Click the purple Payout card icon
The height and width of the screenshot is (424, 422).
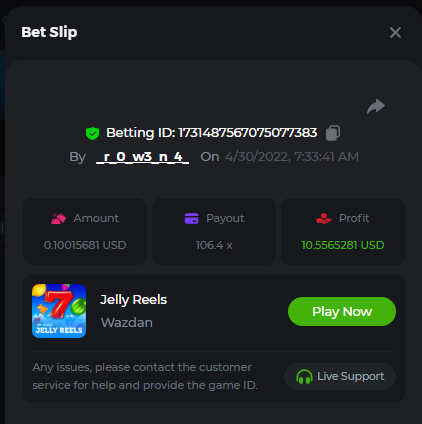pos(191,219)
